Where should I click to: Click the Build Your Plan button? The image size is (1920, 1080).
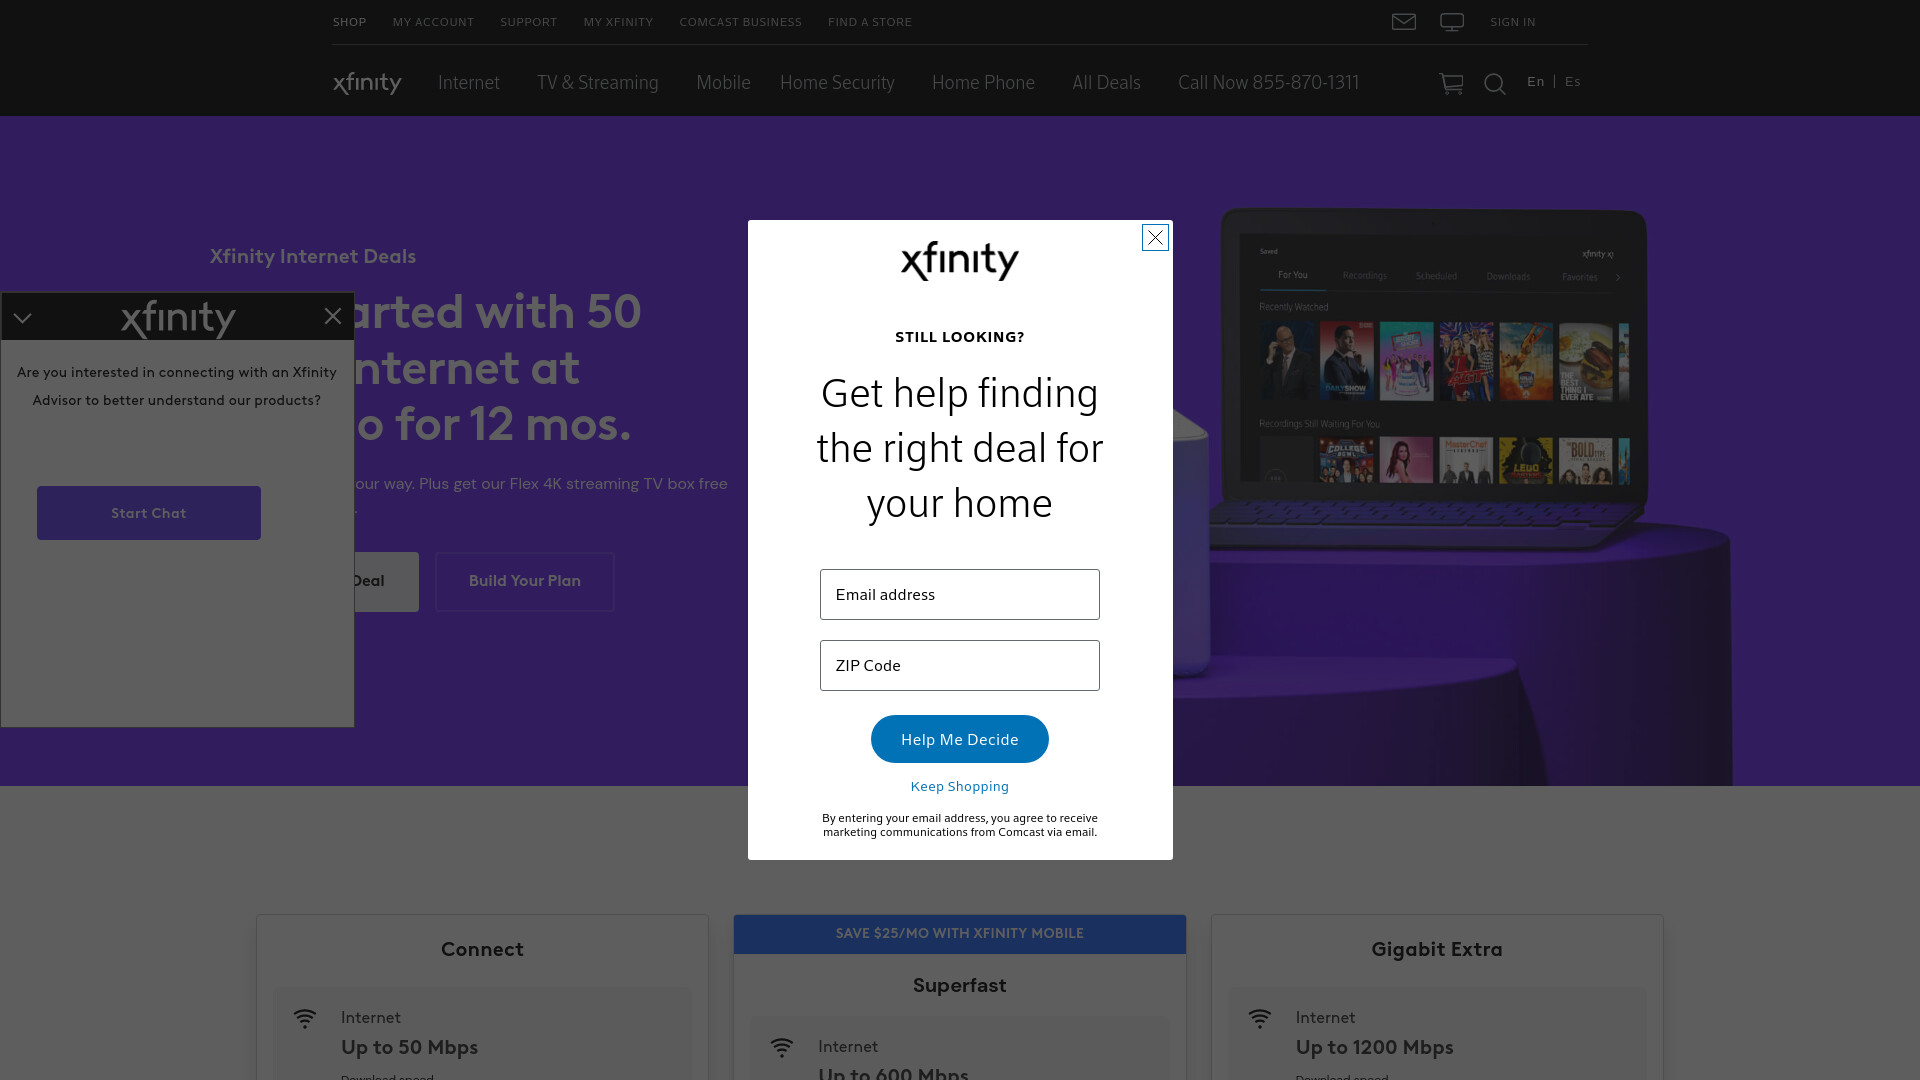coord(525,581)
